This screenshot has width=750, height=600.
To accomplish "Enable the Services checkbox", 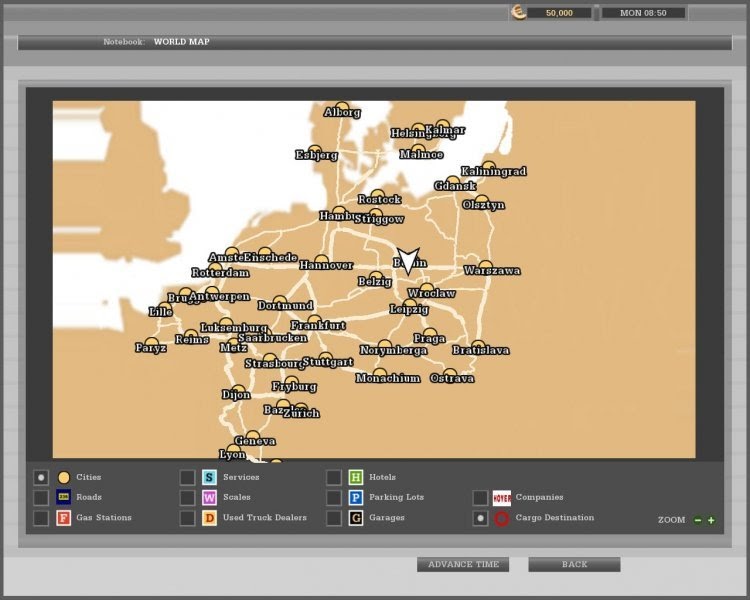I will (x=188, y=477).
